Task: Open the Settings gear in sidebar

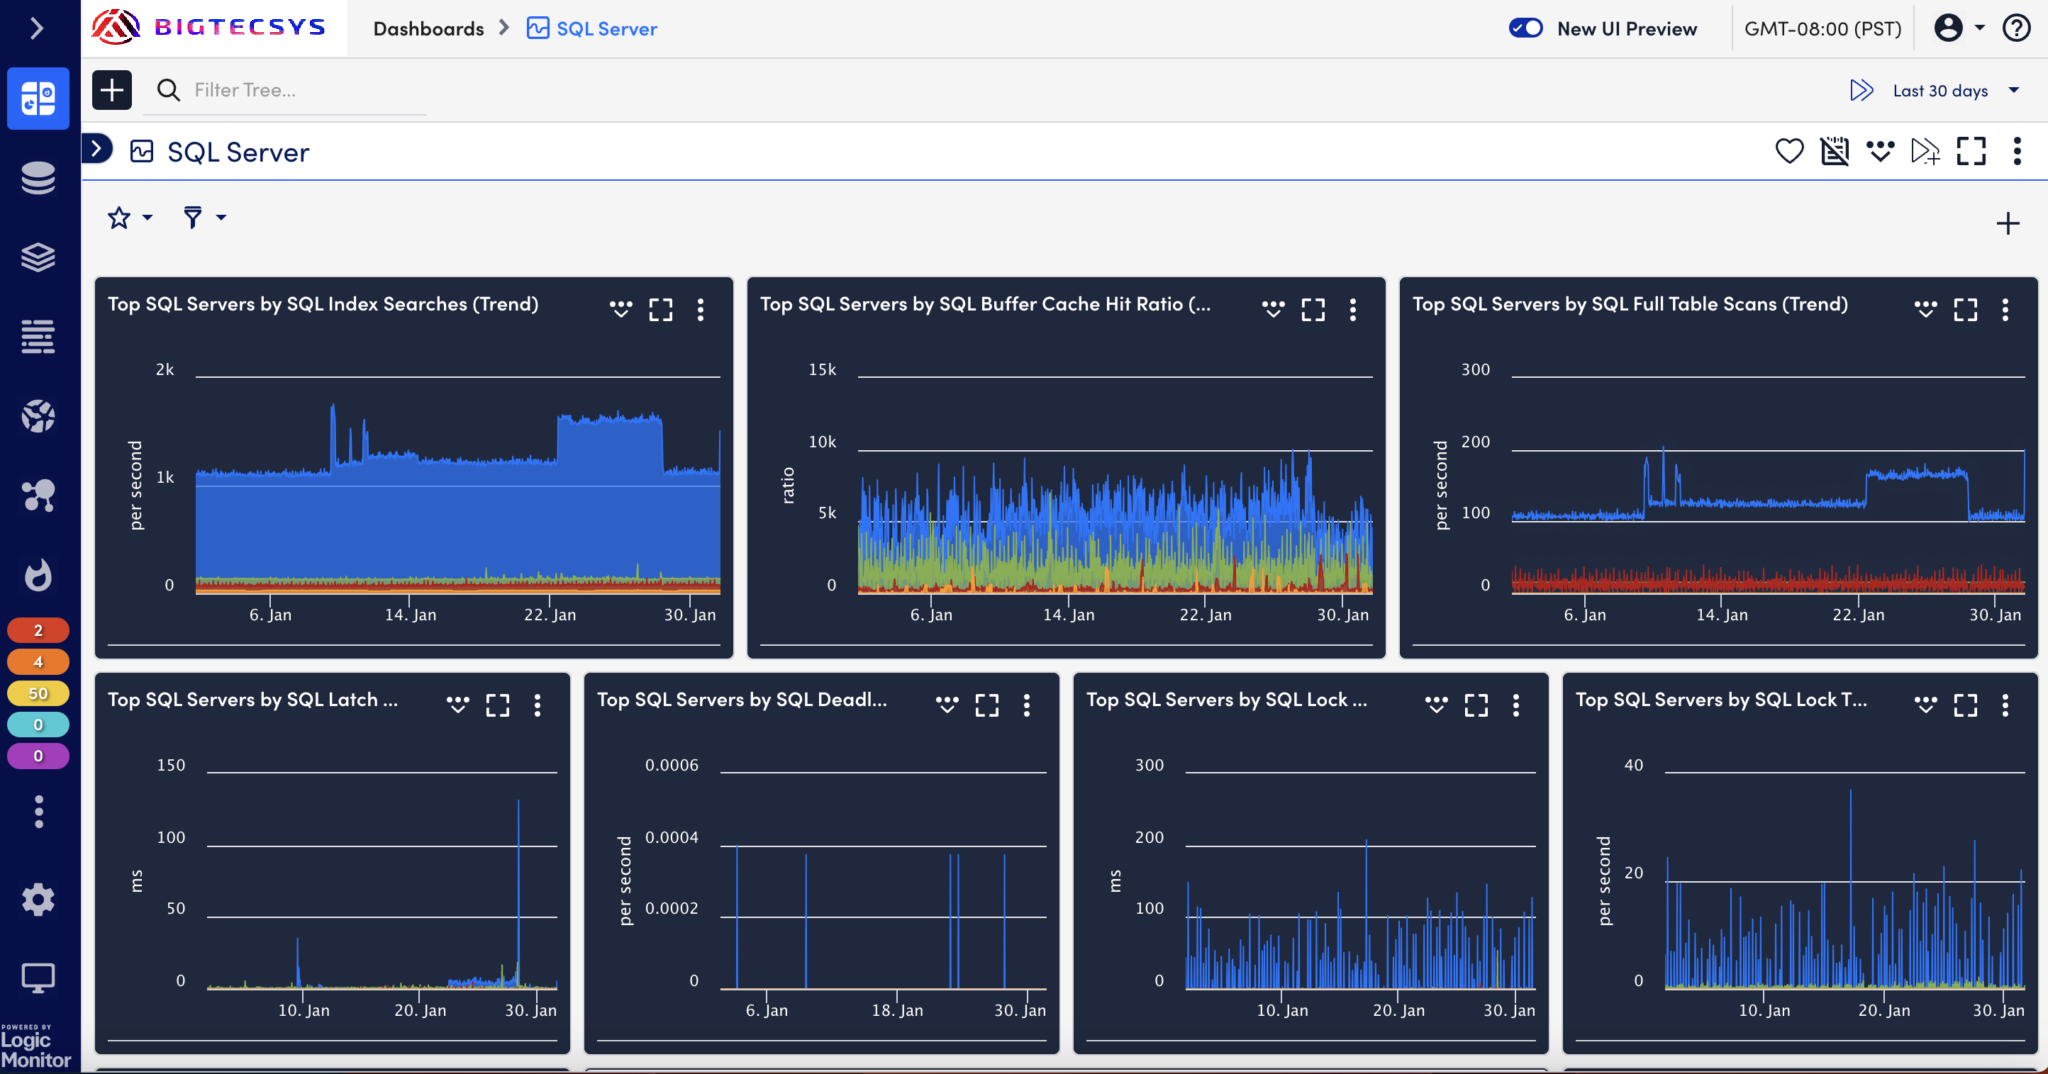Action: (38, 899)
